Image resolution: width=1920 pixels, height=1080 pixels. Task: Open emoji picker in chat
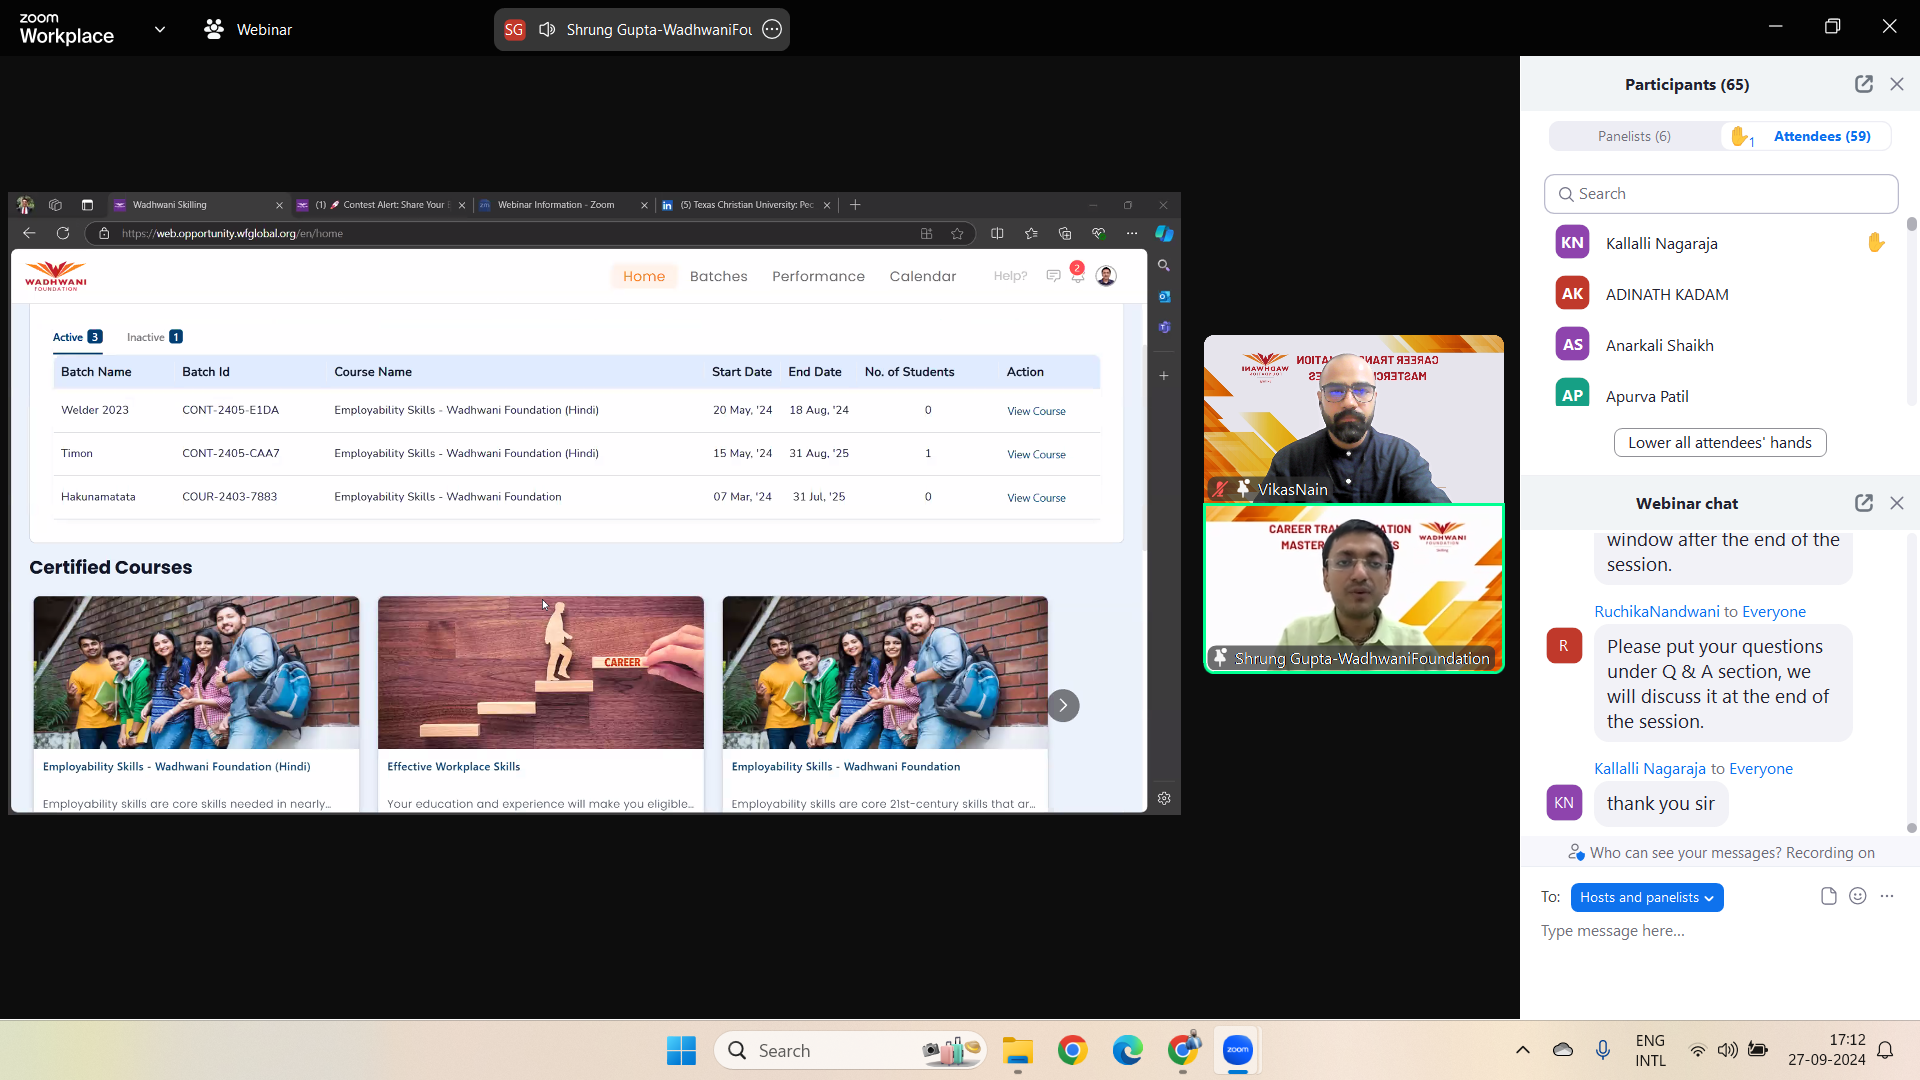[x=1857, y=896]
